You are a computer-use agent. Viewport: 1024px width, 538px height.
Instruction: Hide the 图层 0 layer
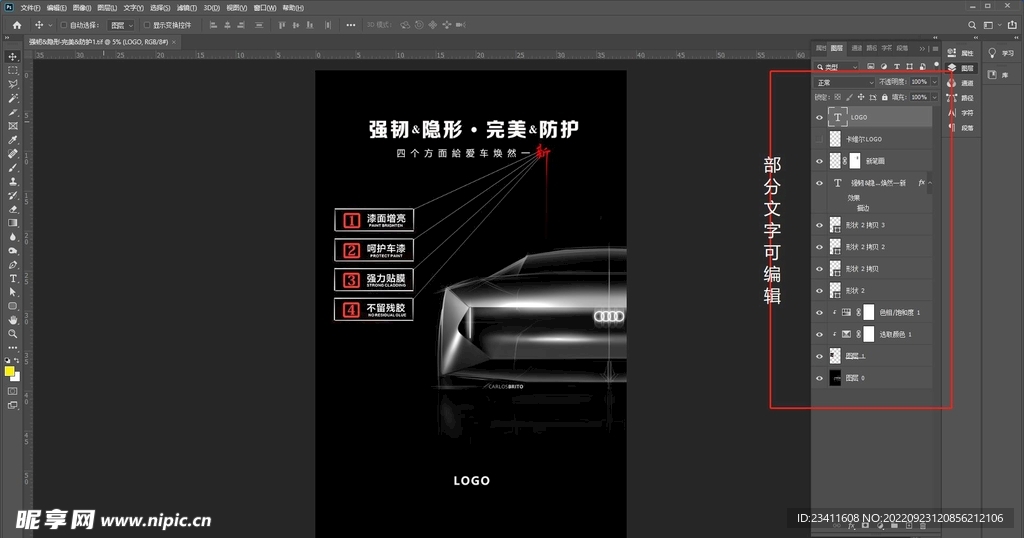coord(819,377)
